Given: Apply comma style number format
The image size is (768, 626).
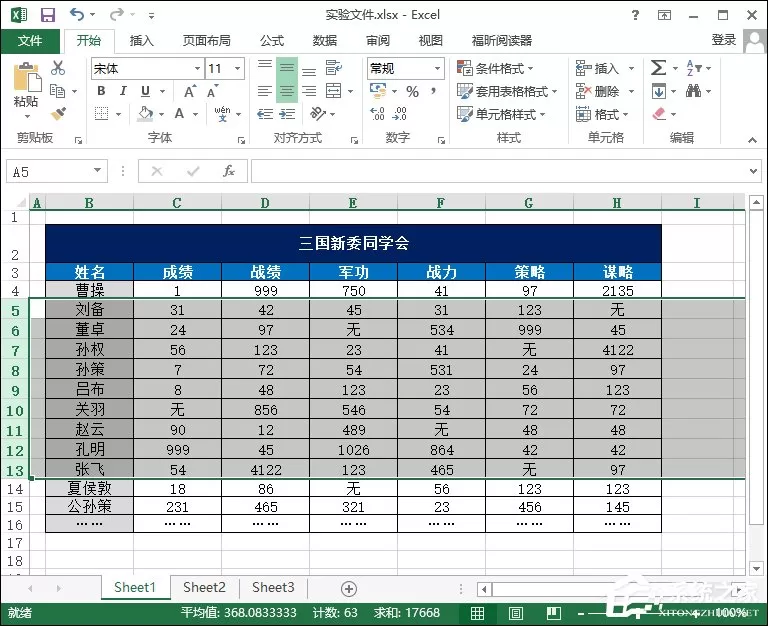Looking at the screenshot, I should [x=433, y=91].
